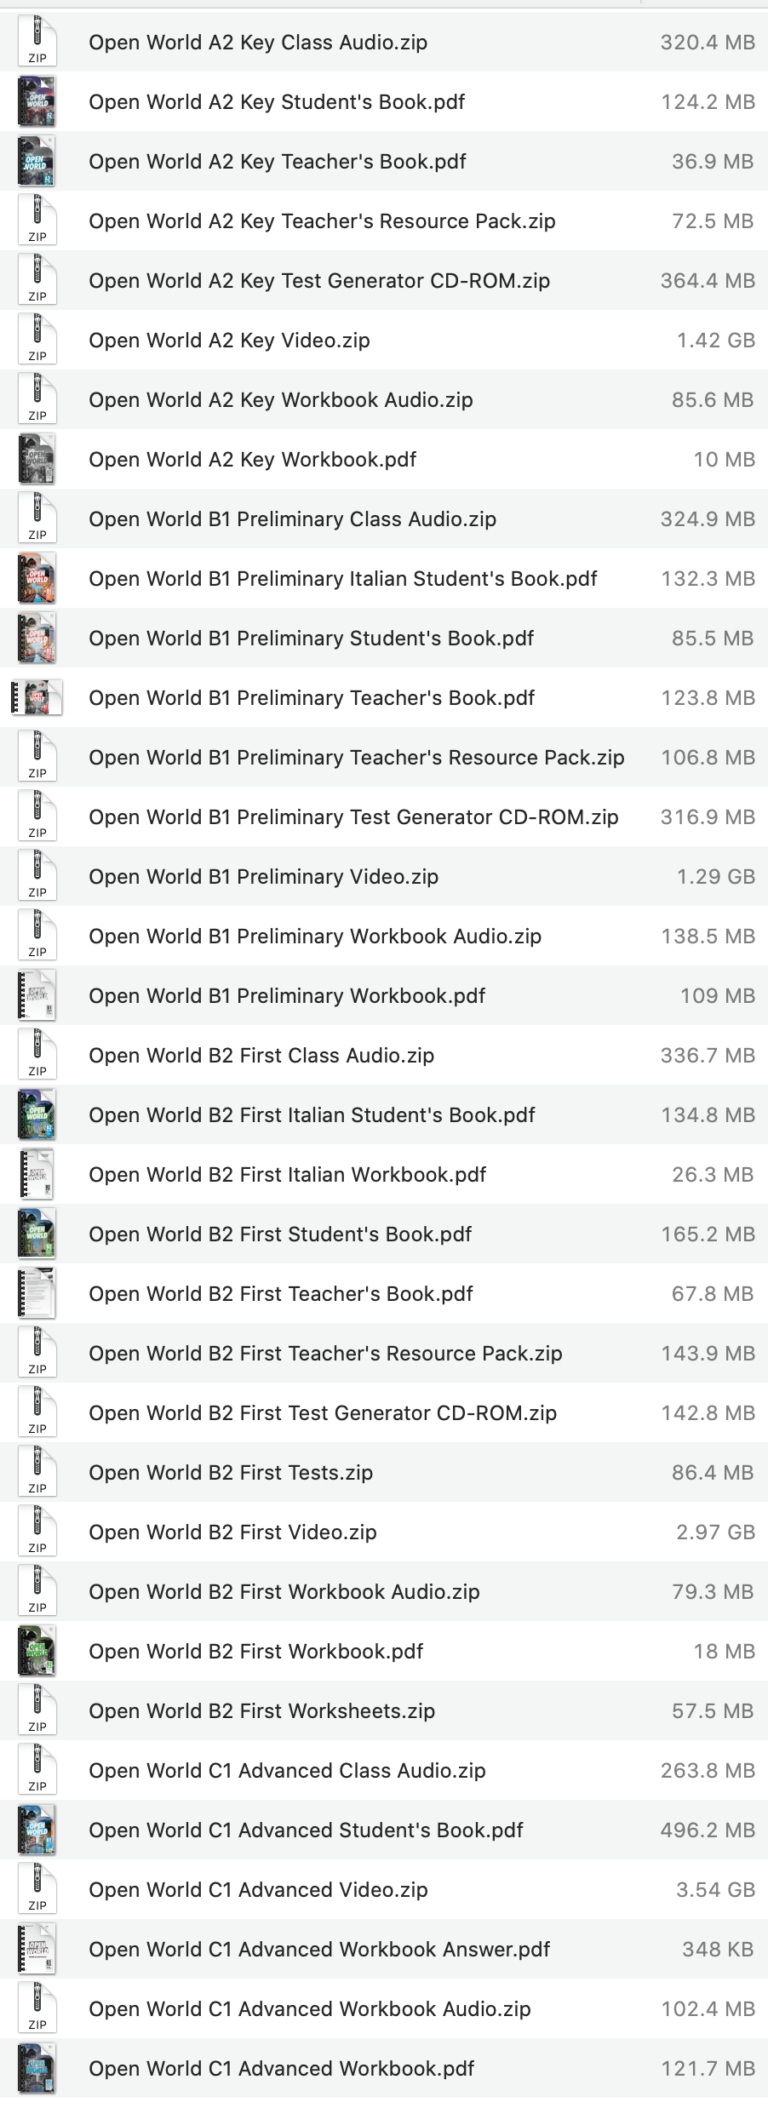Click the ZIP icon for Open World A2 Key Class Audio
This screenshot has height=2108, width=768.
[x=37, y=43]
